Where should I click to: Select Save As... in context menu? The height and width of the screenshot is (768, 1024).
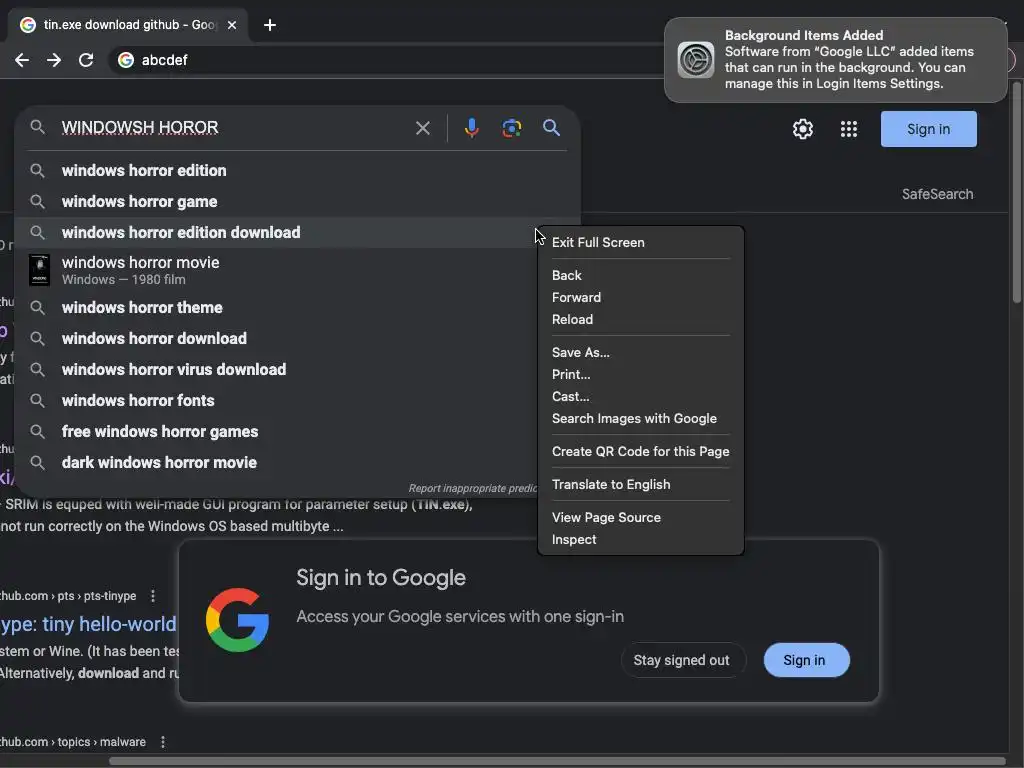click(x=641, y=353)
